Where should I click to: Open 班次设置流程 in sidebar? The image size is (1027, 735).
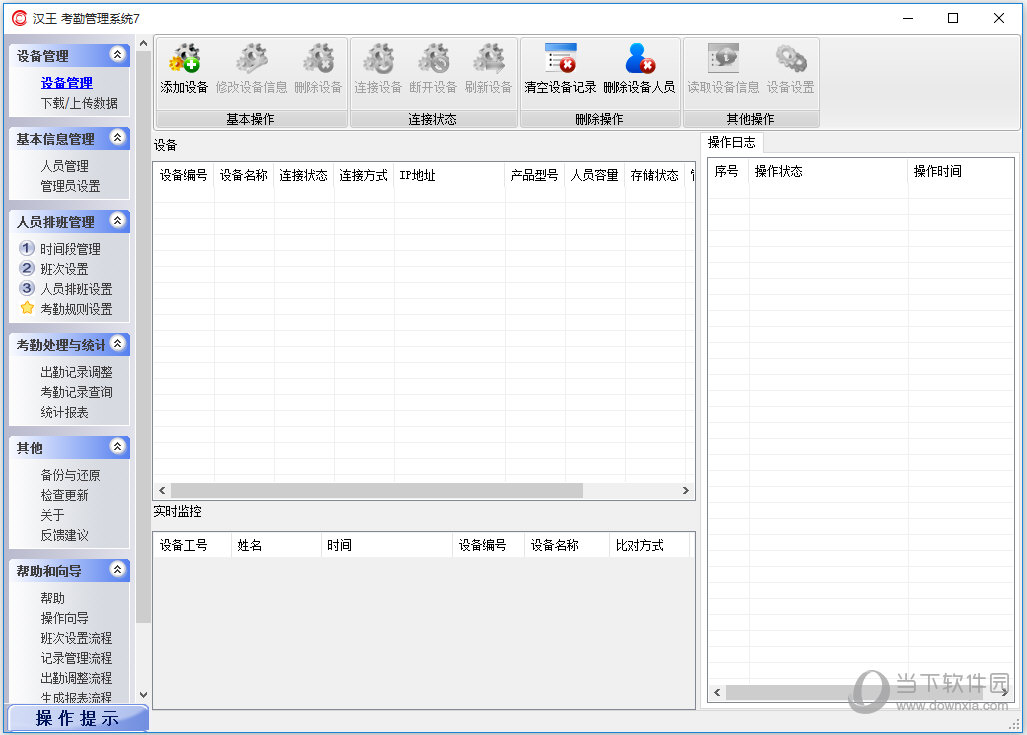point(77,639)
